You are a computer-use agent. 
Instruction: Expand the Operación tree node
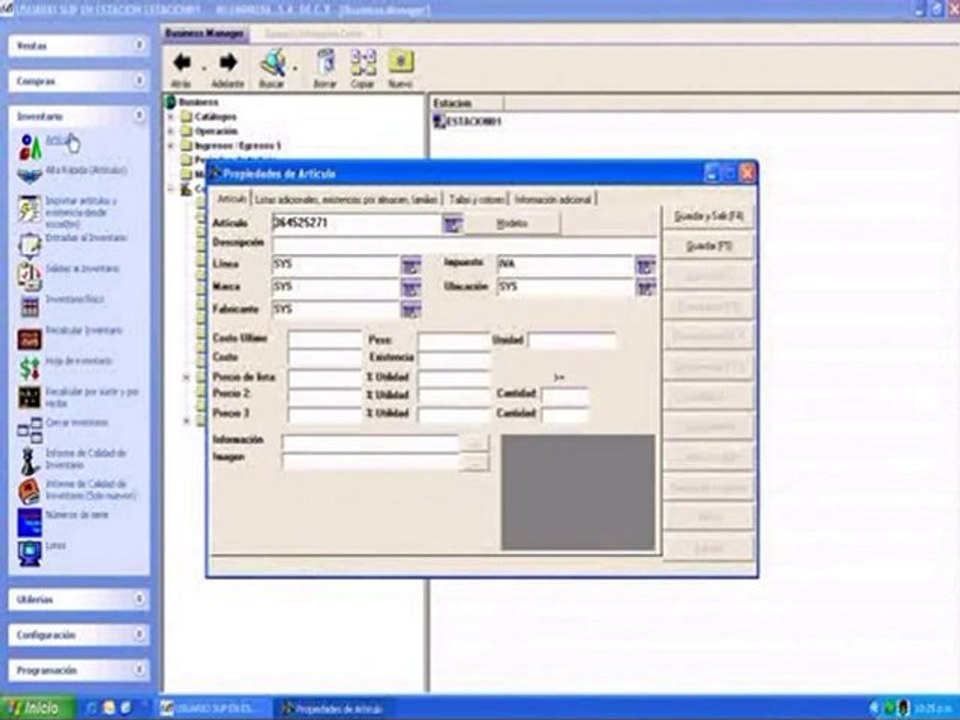[171, 131]
